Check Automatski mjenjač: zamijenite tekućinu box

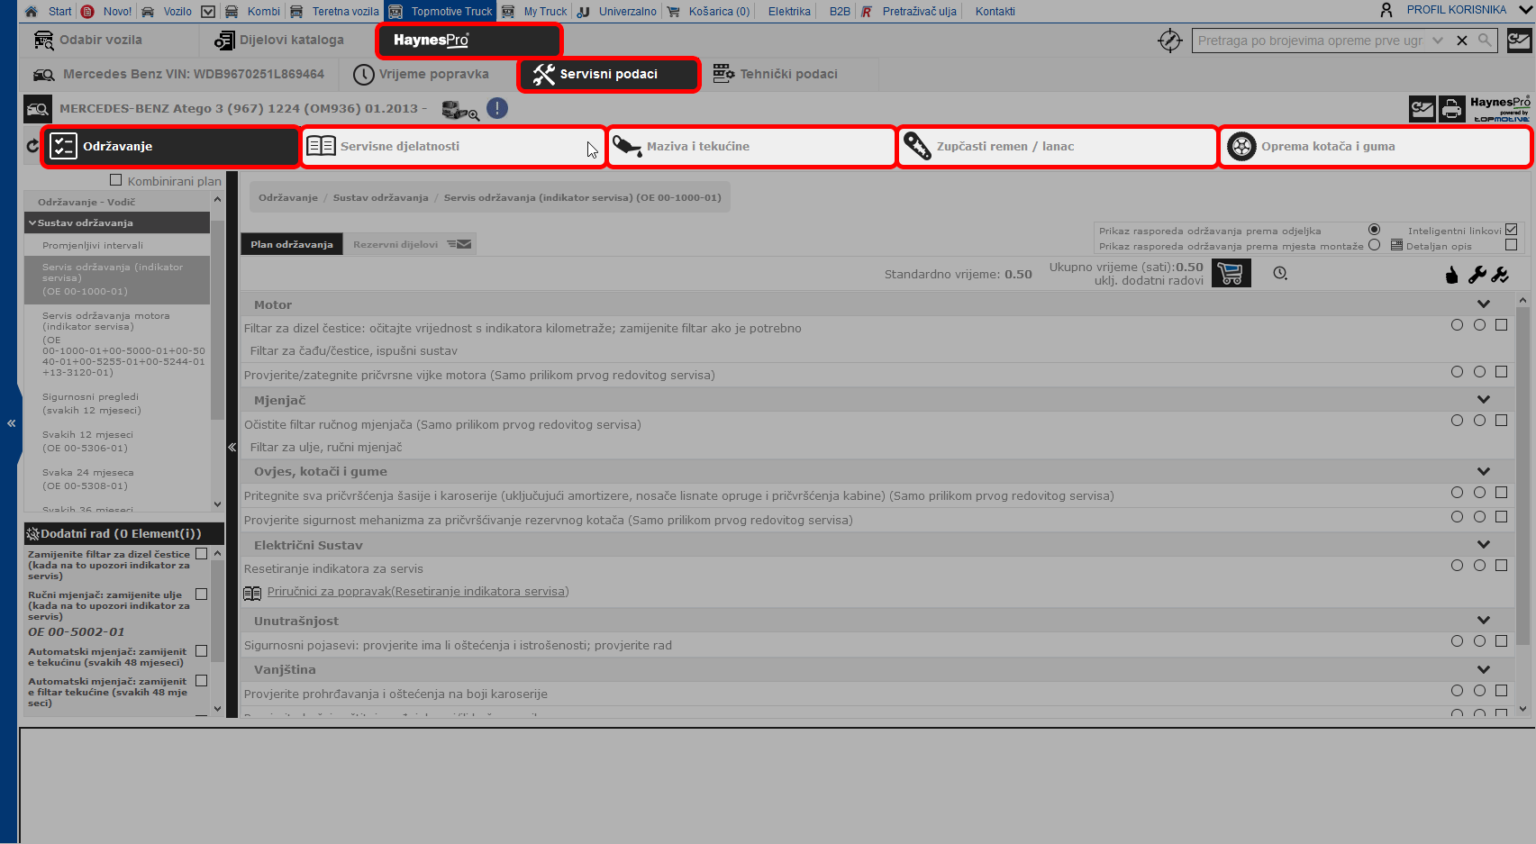point(202,651)
